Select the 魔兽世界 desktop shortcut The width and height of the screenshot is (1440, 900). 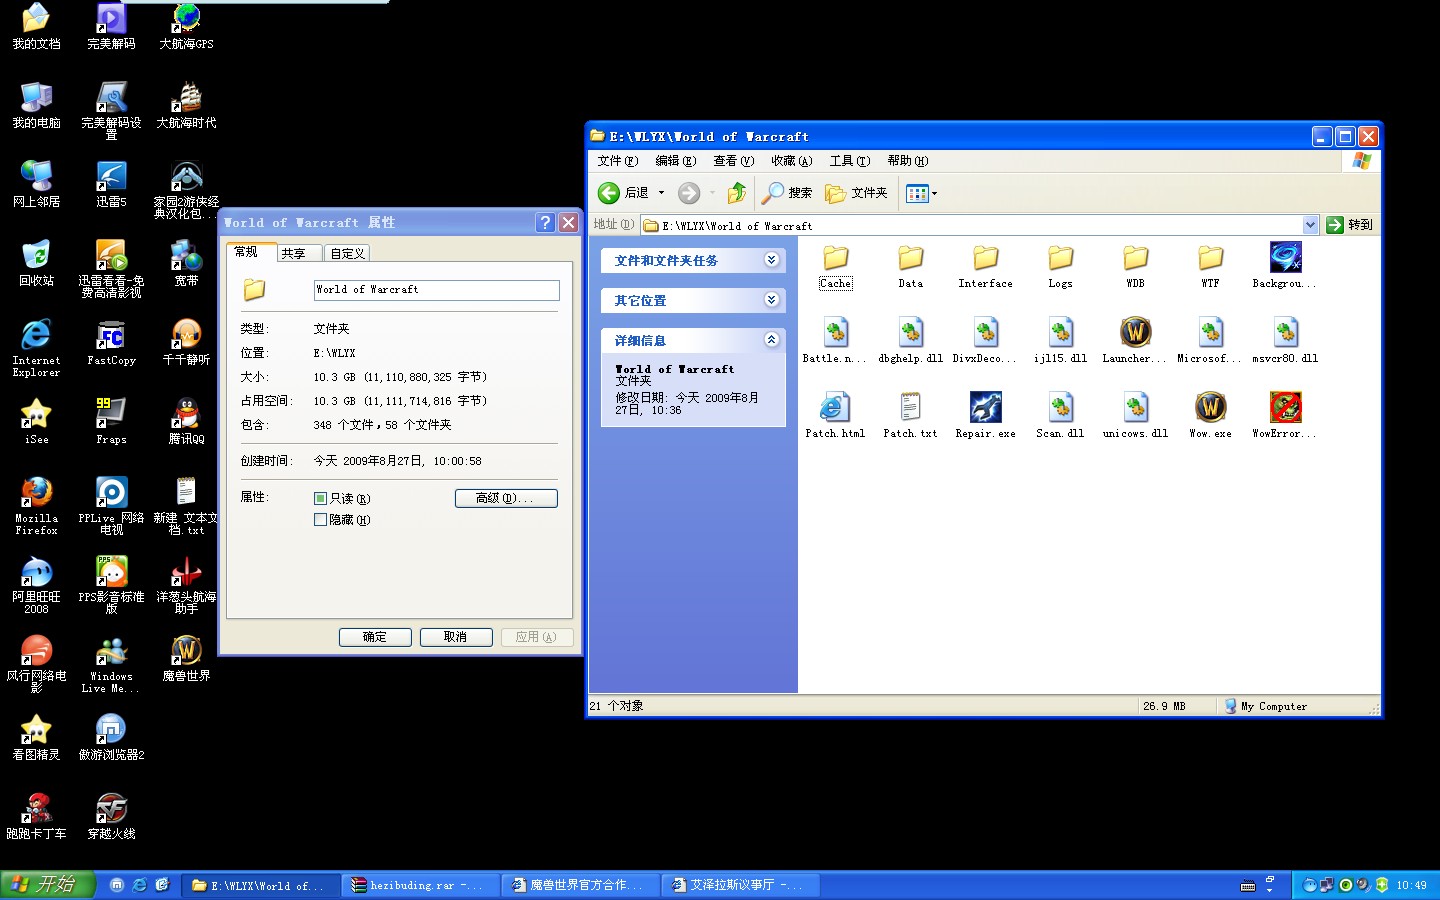coord(186,658)
